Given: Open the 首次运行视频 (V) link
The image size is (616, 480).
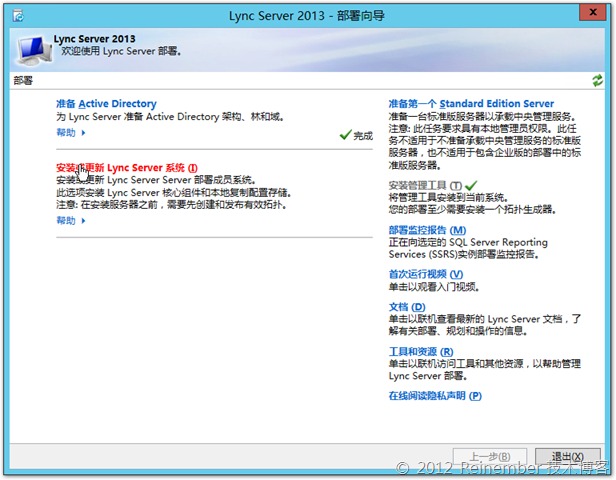Looking at the screenshot, I should tap(426, 274).
